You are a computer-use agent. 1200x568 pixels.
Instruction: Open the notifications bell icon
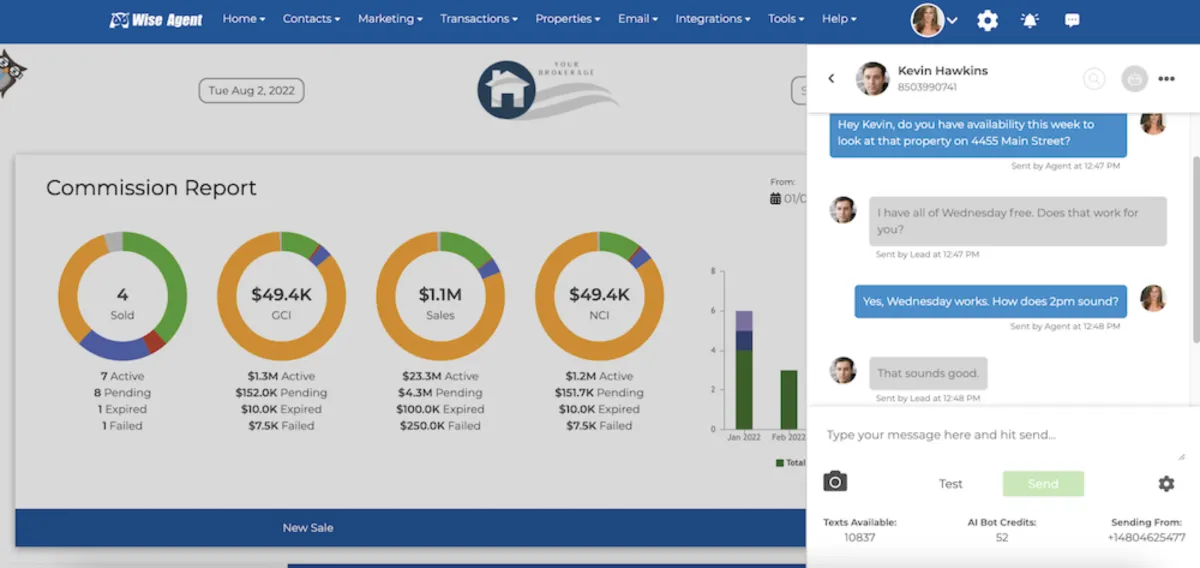1029,20
